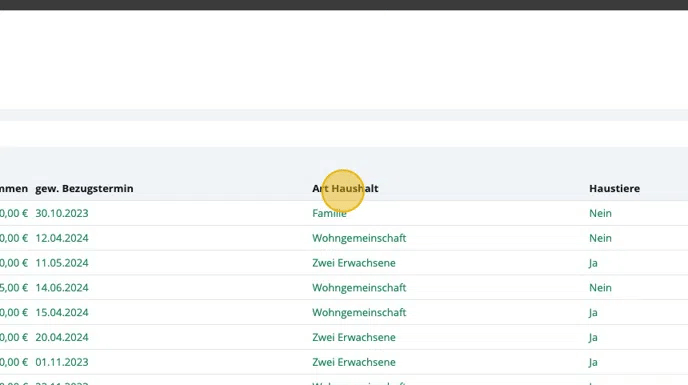Select the date 01.11.2023
688x385 pixels.
coord(62,362)
